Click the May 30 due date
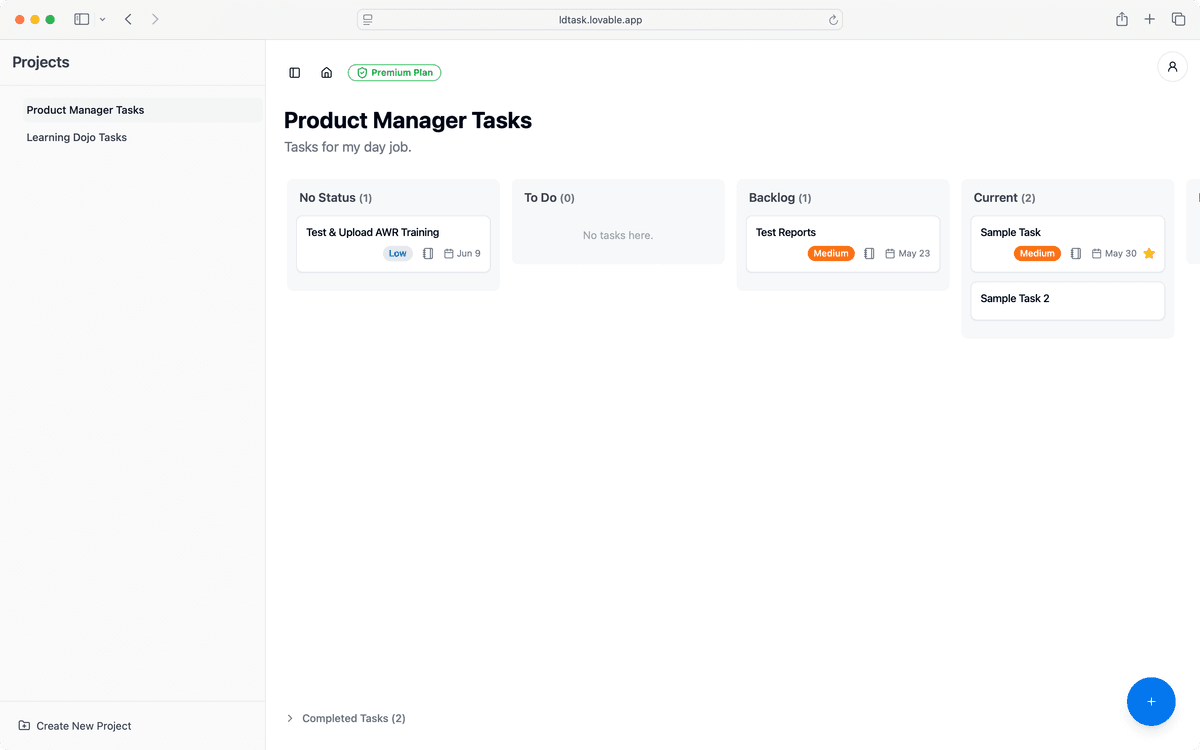 [x=1114, y=254]
